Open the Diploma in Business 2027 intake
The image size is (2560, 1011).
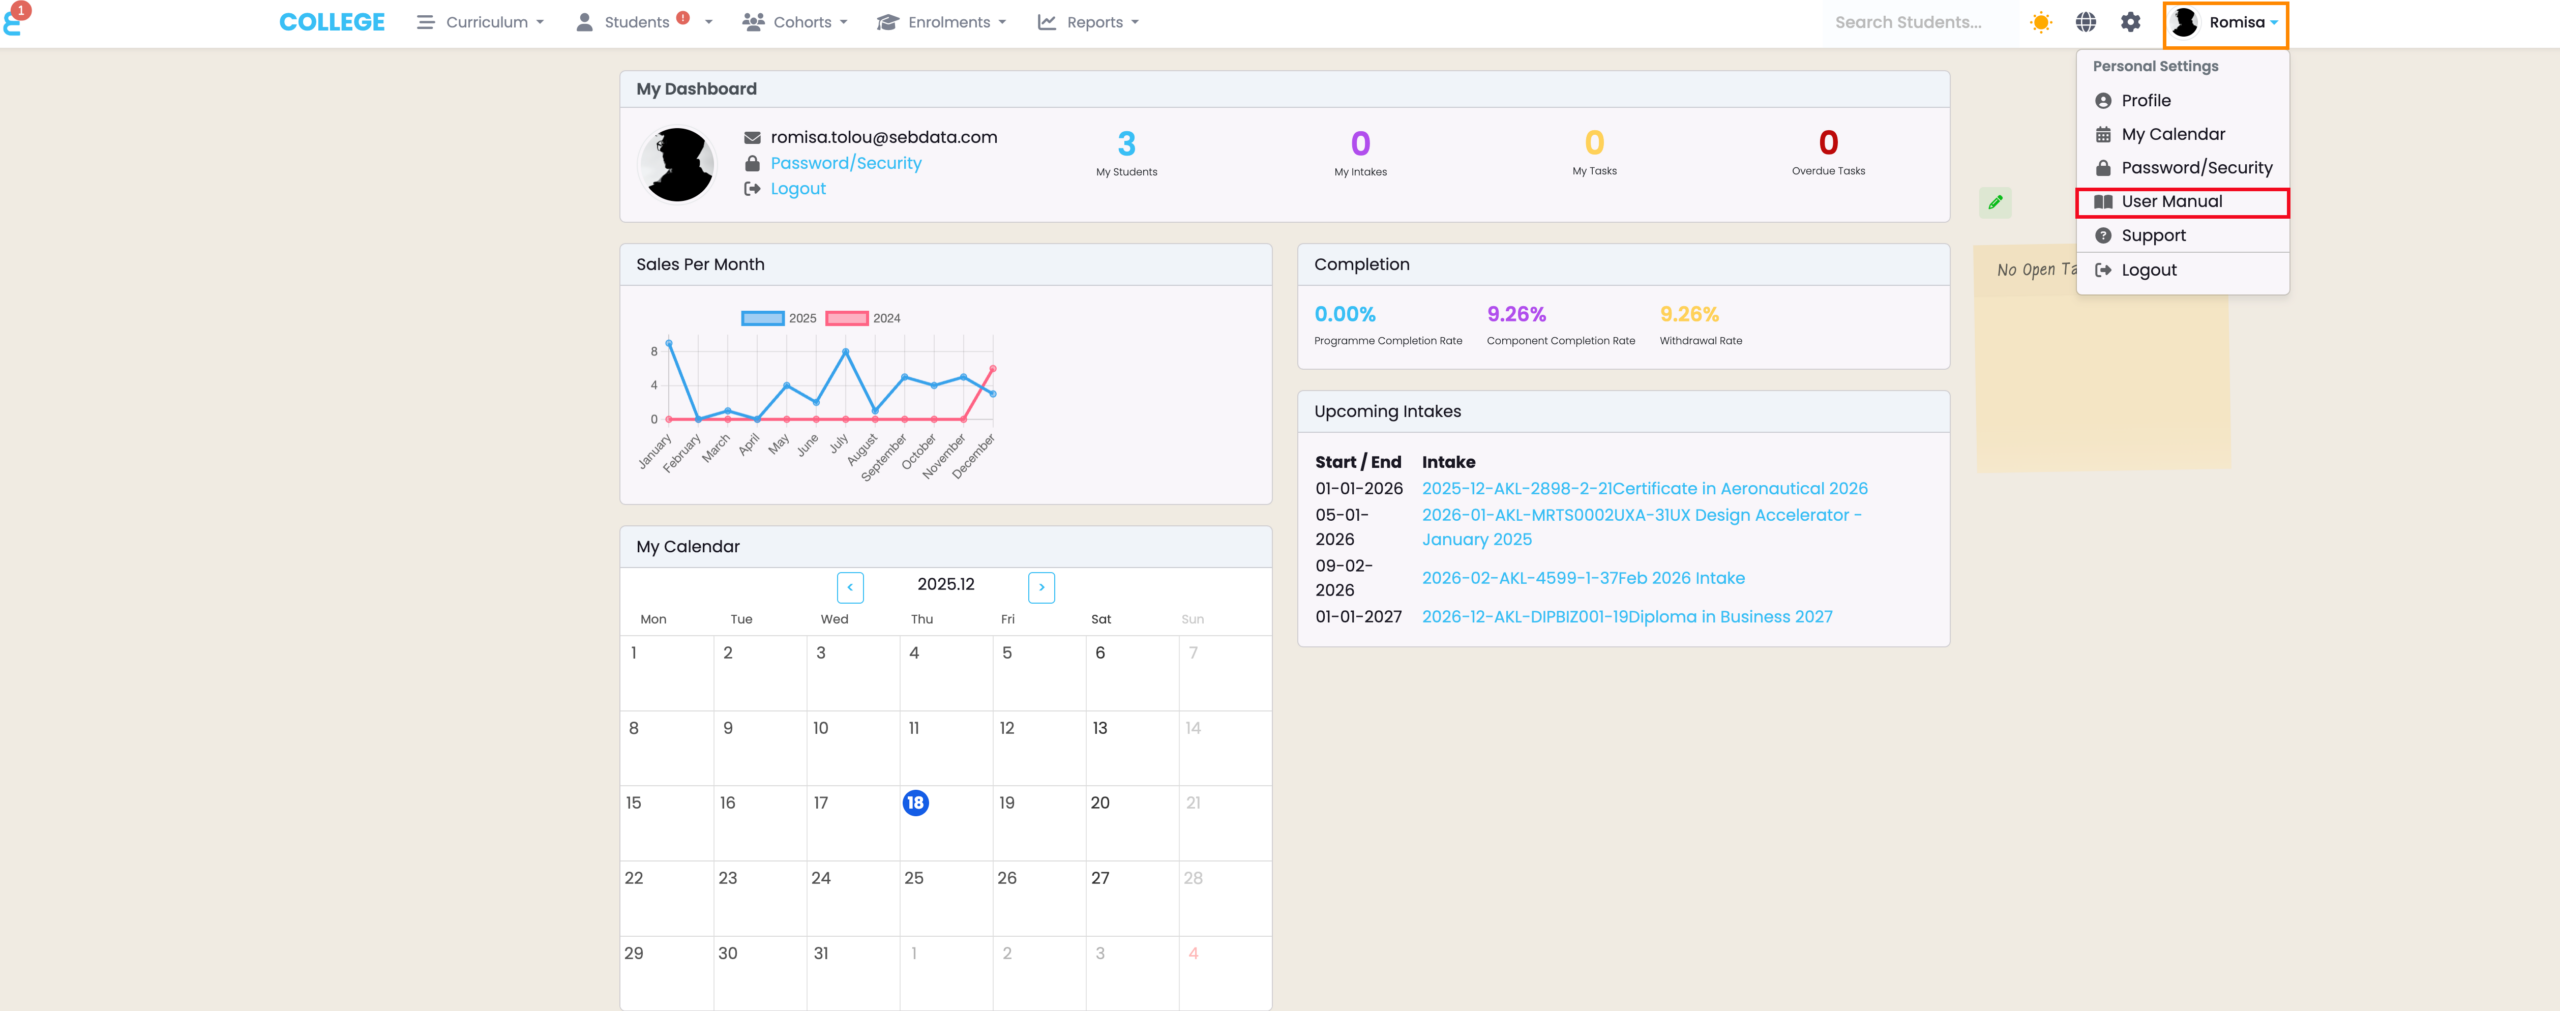point(1627,617)
